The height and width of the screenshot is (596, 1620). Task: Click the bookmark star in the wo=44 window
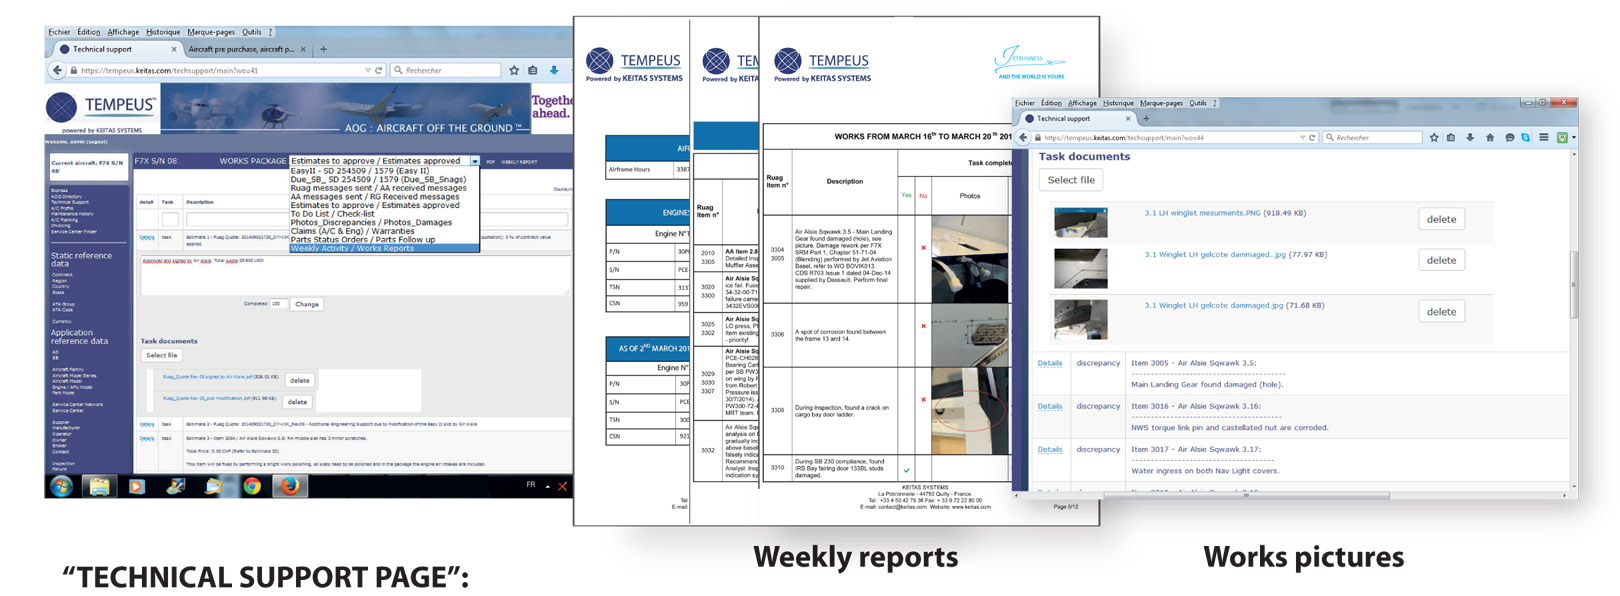[x=1433, y=137]
